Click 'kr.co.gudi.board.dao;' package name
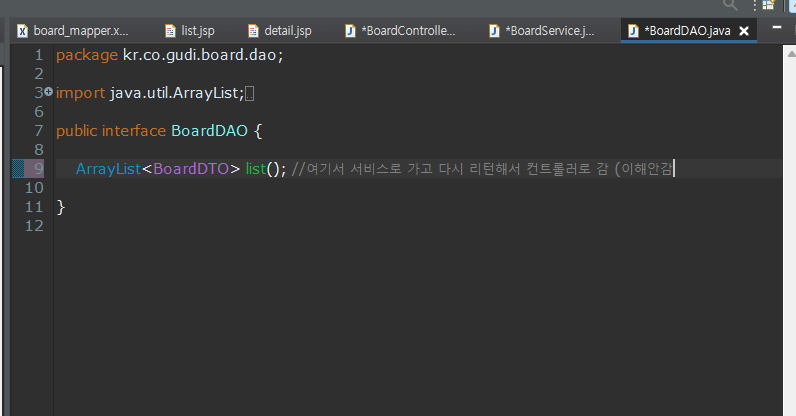Screen dimensions: 796x416 203,55
